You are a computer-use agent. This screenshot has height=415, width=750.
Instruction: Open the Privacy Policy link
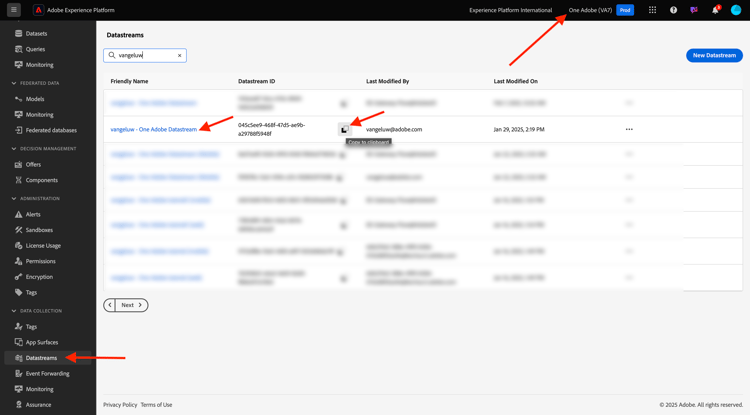(x=120, y=405)
